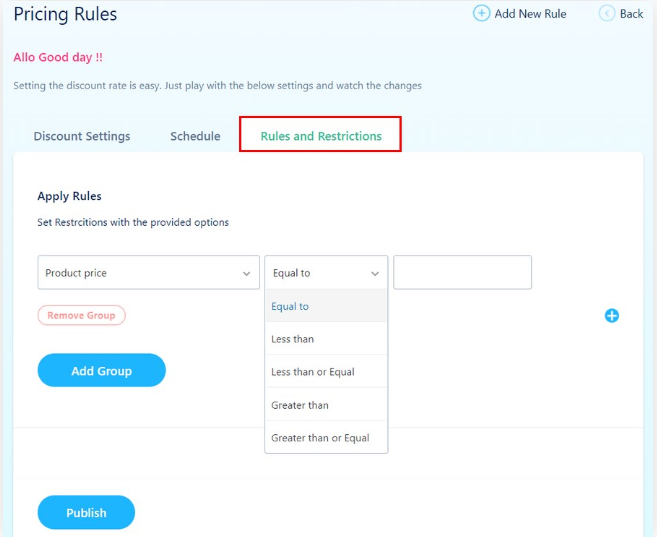This screenshot has height=537, width=657.
Task: Click the Back text link
Action: 632,14
